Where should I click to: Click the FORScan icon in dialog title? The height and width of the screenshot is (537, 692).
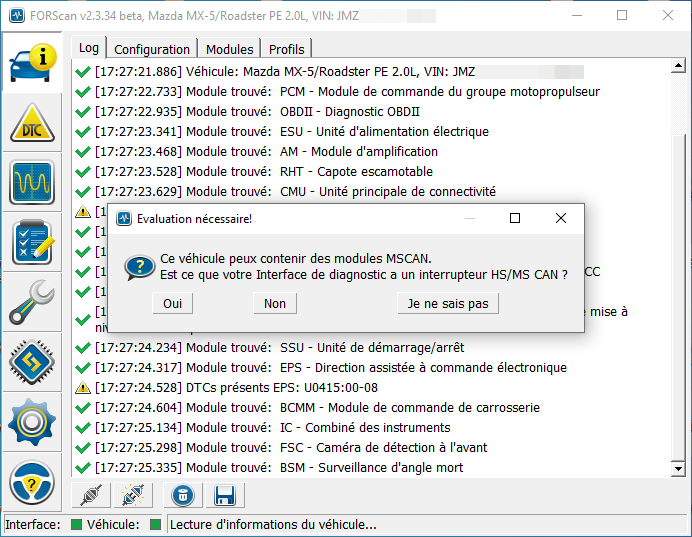(124, 218)
